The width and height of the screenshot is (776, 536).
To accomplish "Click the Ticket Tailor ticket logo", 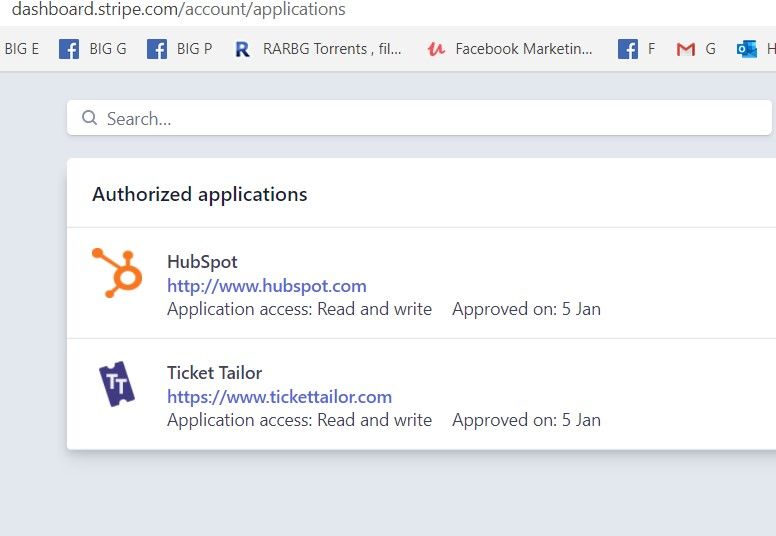I will (117, 384).
